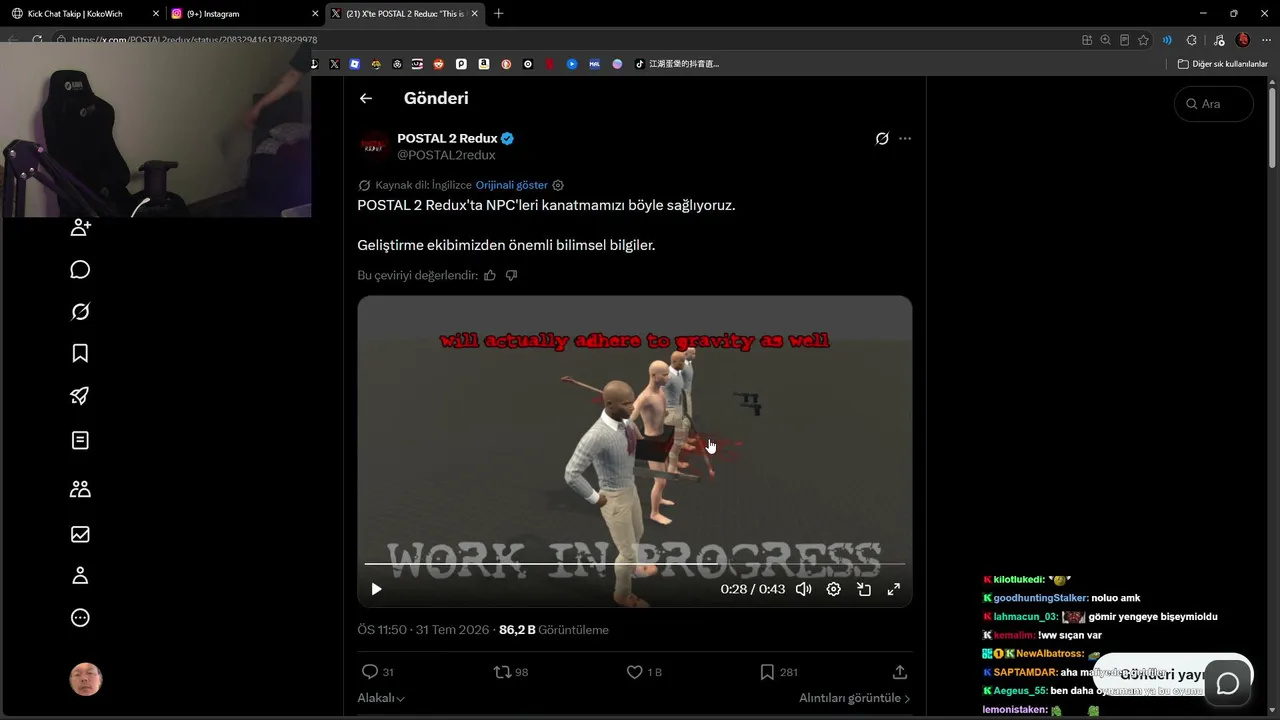Open browser extensions puzzle icon

pos(1191,40)
